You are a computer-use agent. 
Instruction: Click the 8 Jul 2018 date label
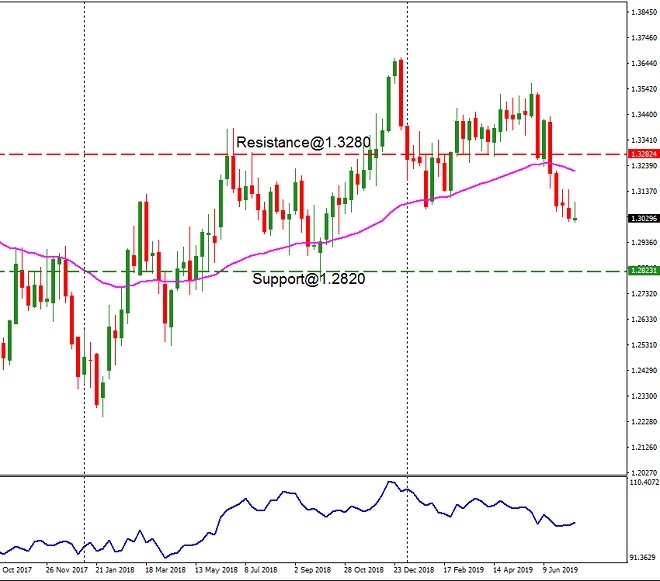(x=261, y=570)
